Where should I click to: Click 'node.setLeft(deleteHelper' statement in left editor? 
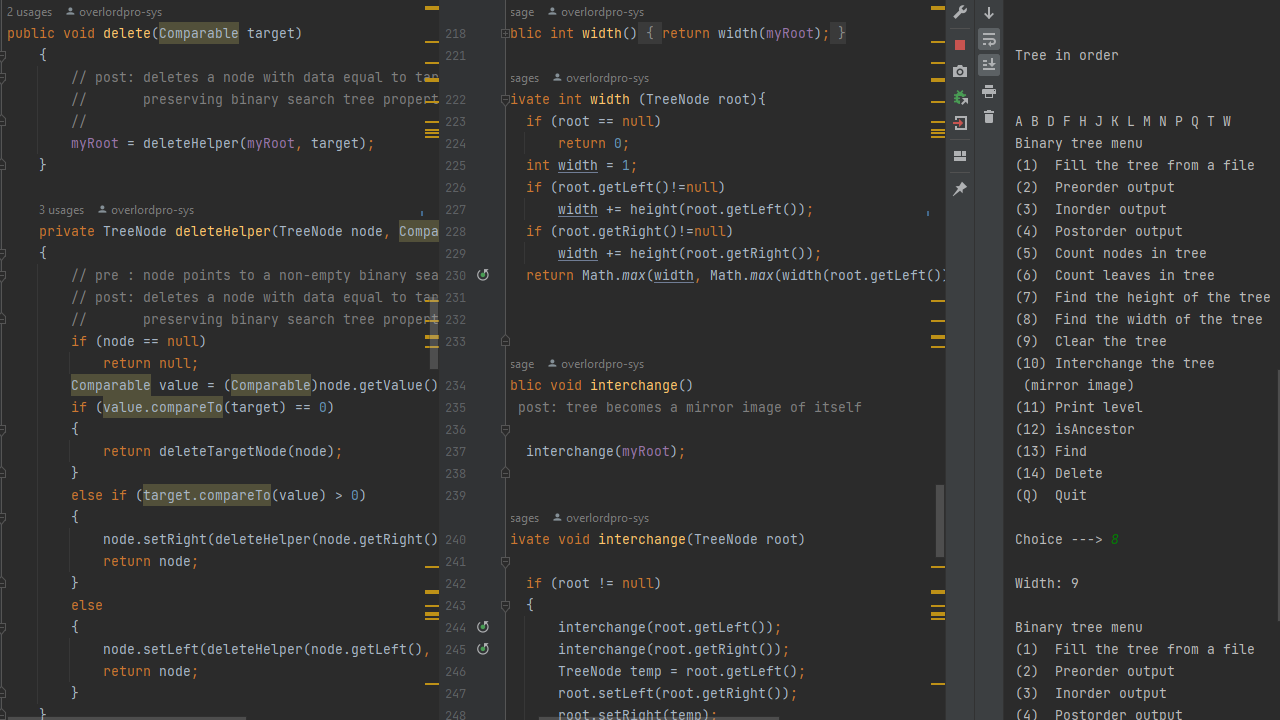point(266,649)
